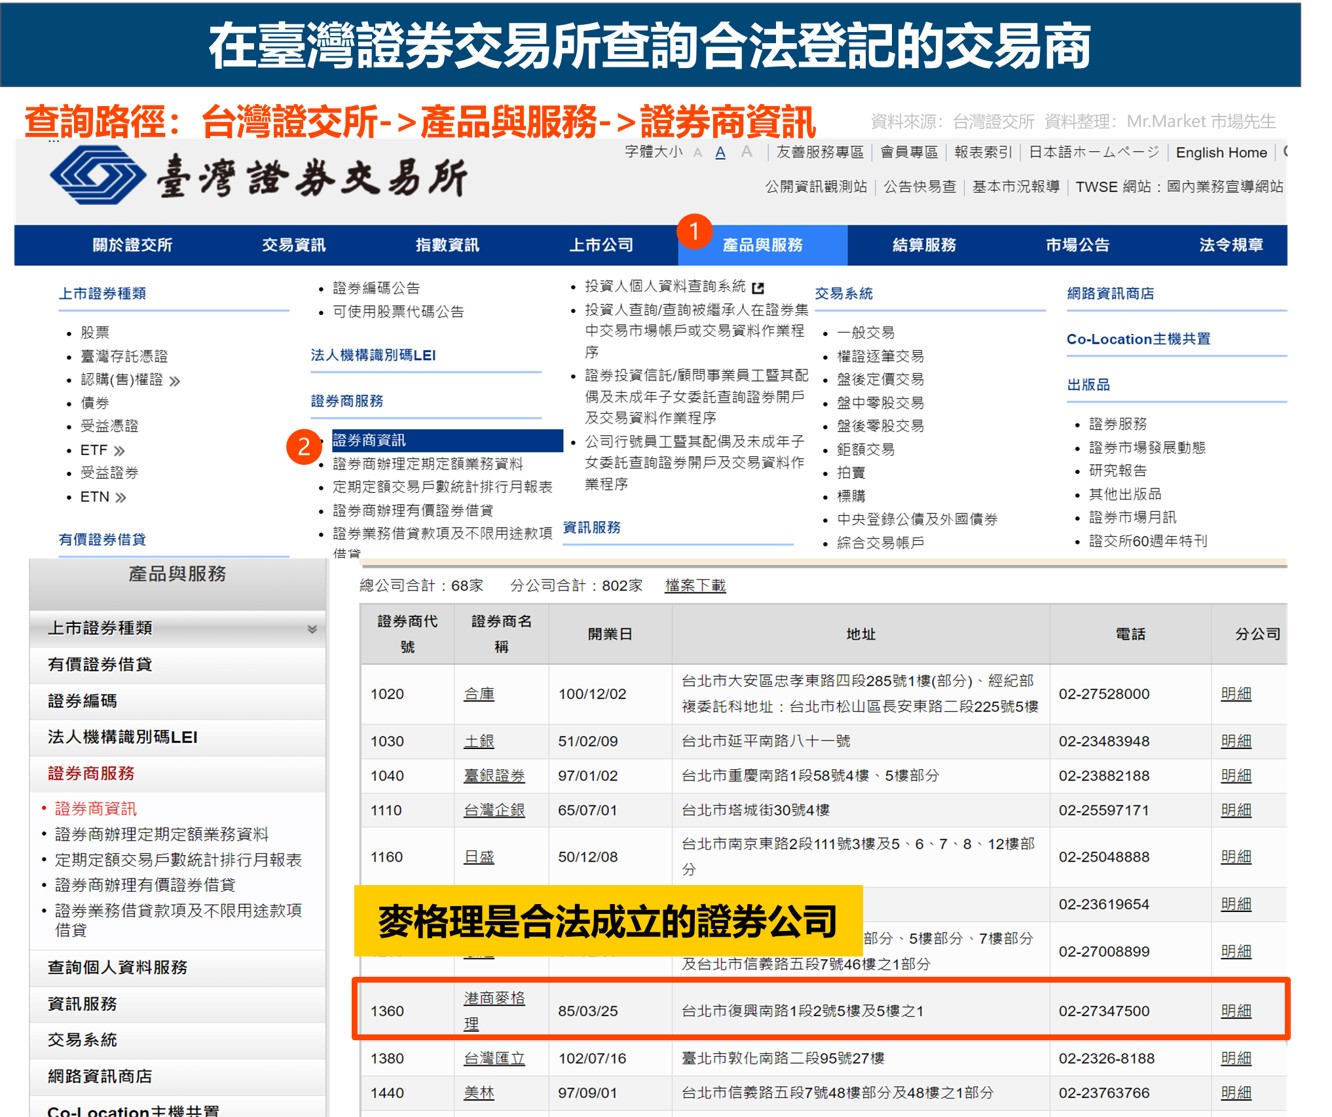Screen dimensions: 1332x1117
Task: Open 可使用股票代碼公告 link
Action: (x=398, y=312)
